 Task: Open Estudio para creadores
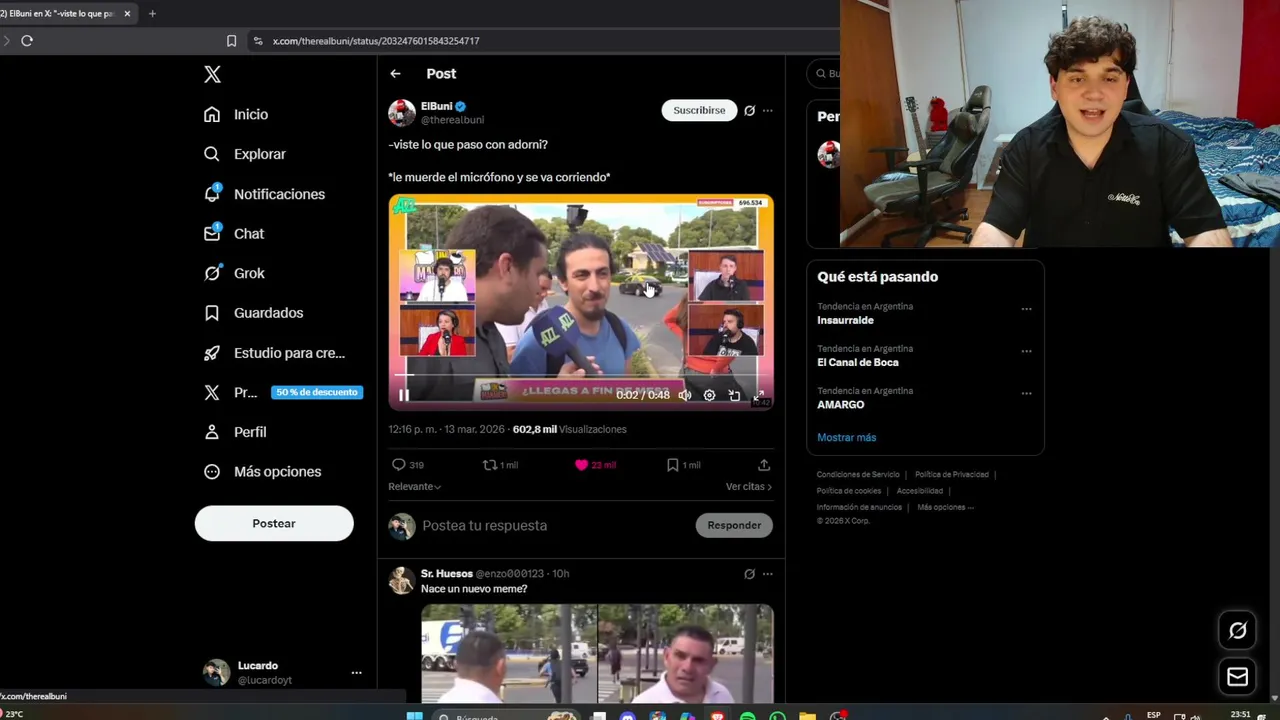click(274, 353)
